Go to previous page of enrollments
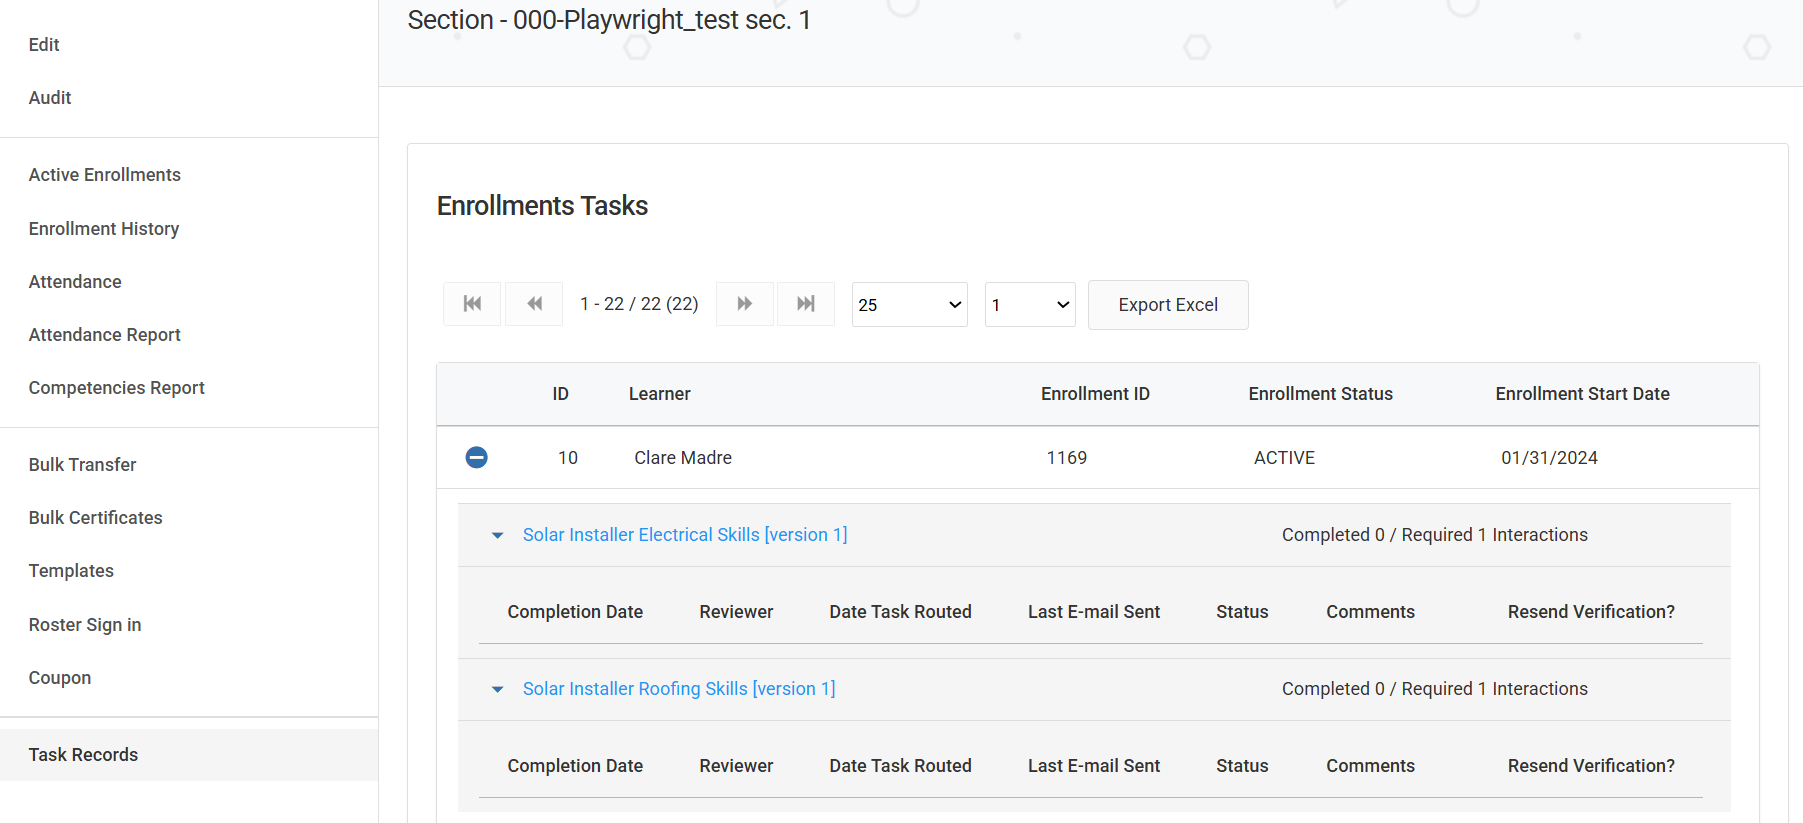The height and width of the screenshot is (823, 1803). click(534, 304)
